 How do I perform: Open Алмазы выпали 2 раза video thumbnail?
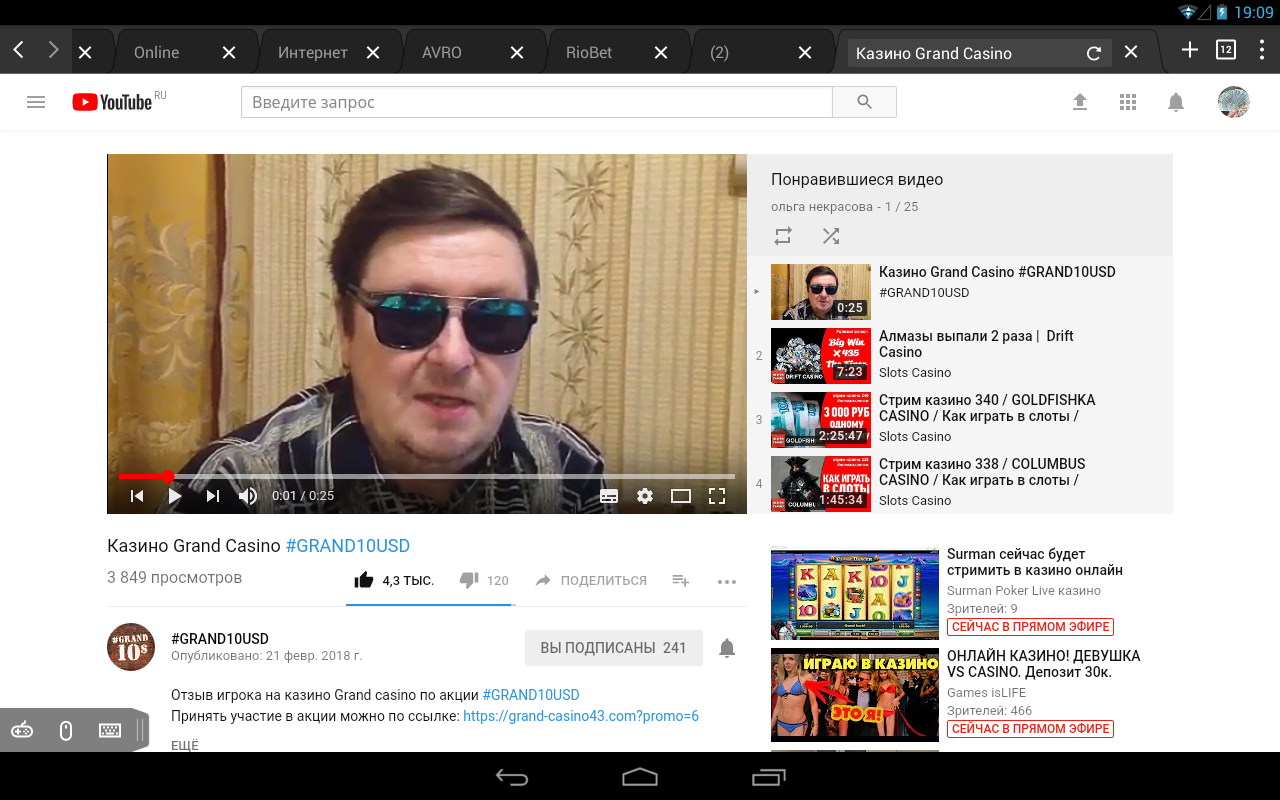(821, 356)
